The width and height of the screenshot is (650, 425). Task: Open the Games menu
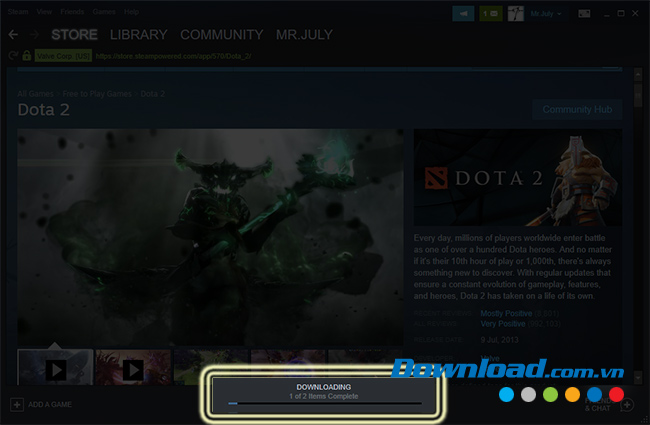tap(104, 12)
